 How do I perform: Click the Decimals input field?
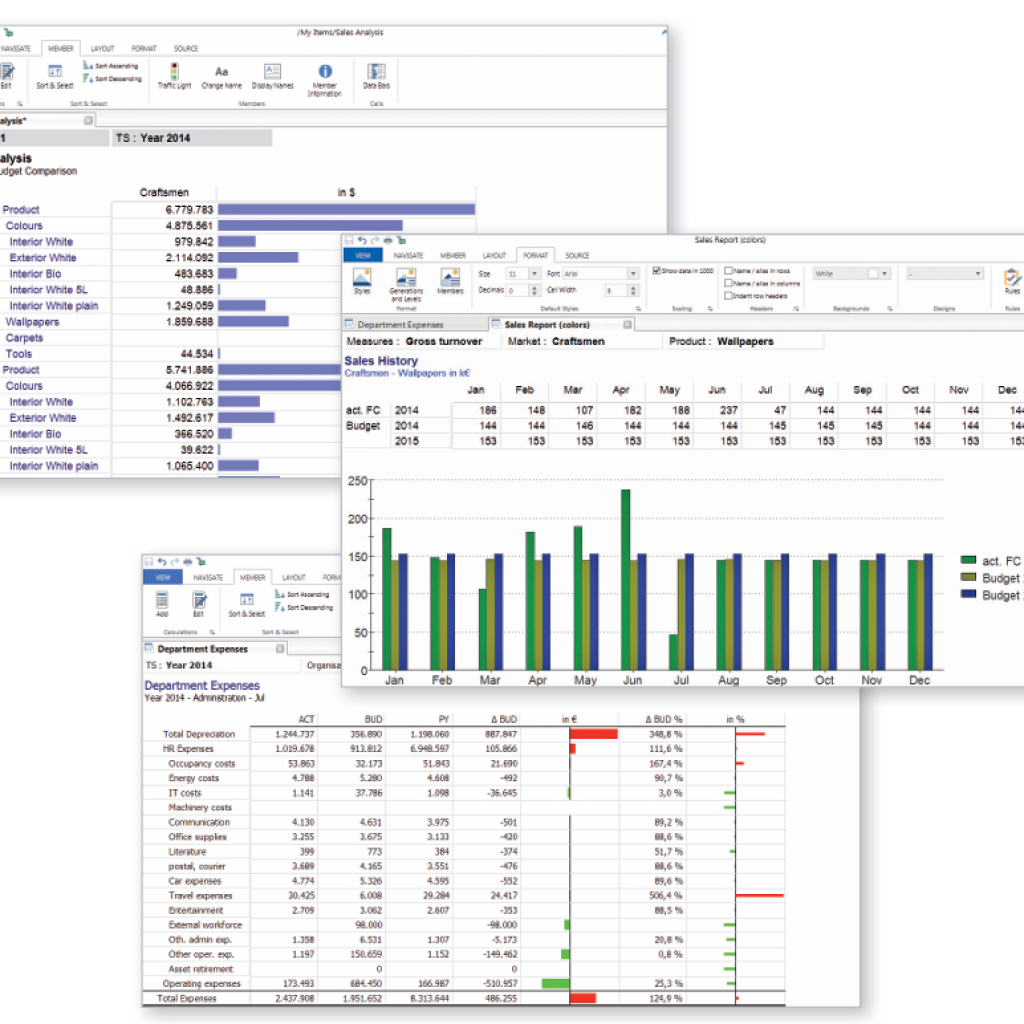click(516, 291)
